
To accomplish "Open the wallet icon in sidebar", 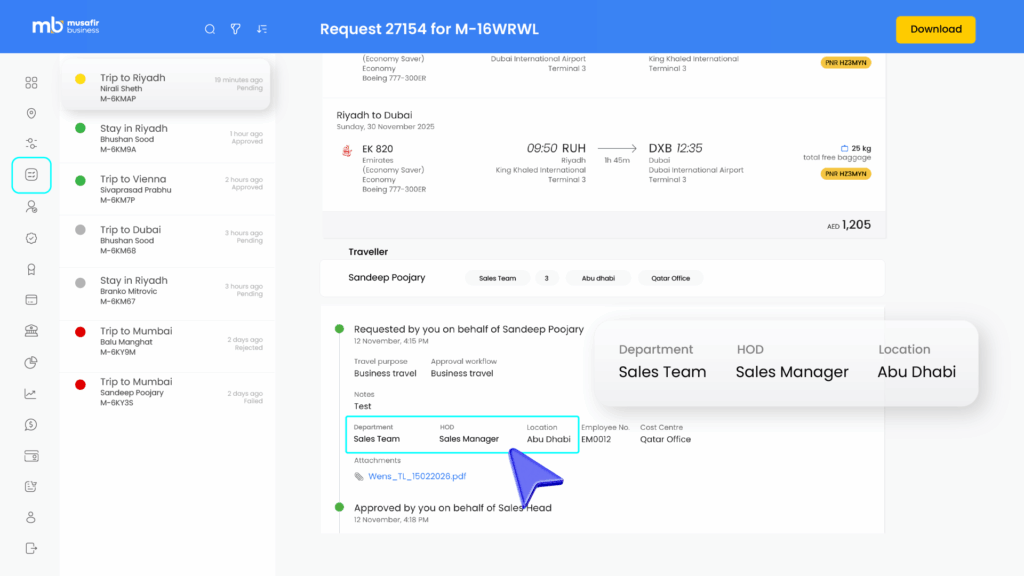I will point(31,456).
